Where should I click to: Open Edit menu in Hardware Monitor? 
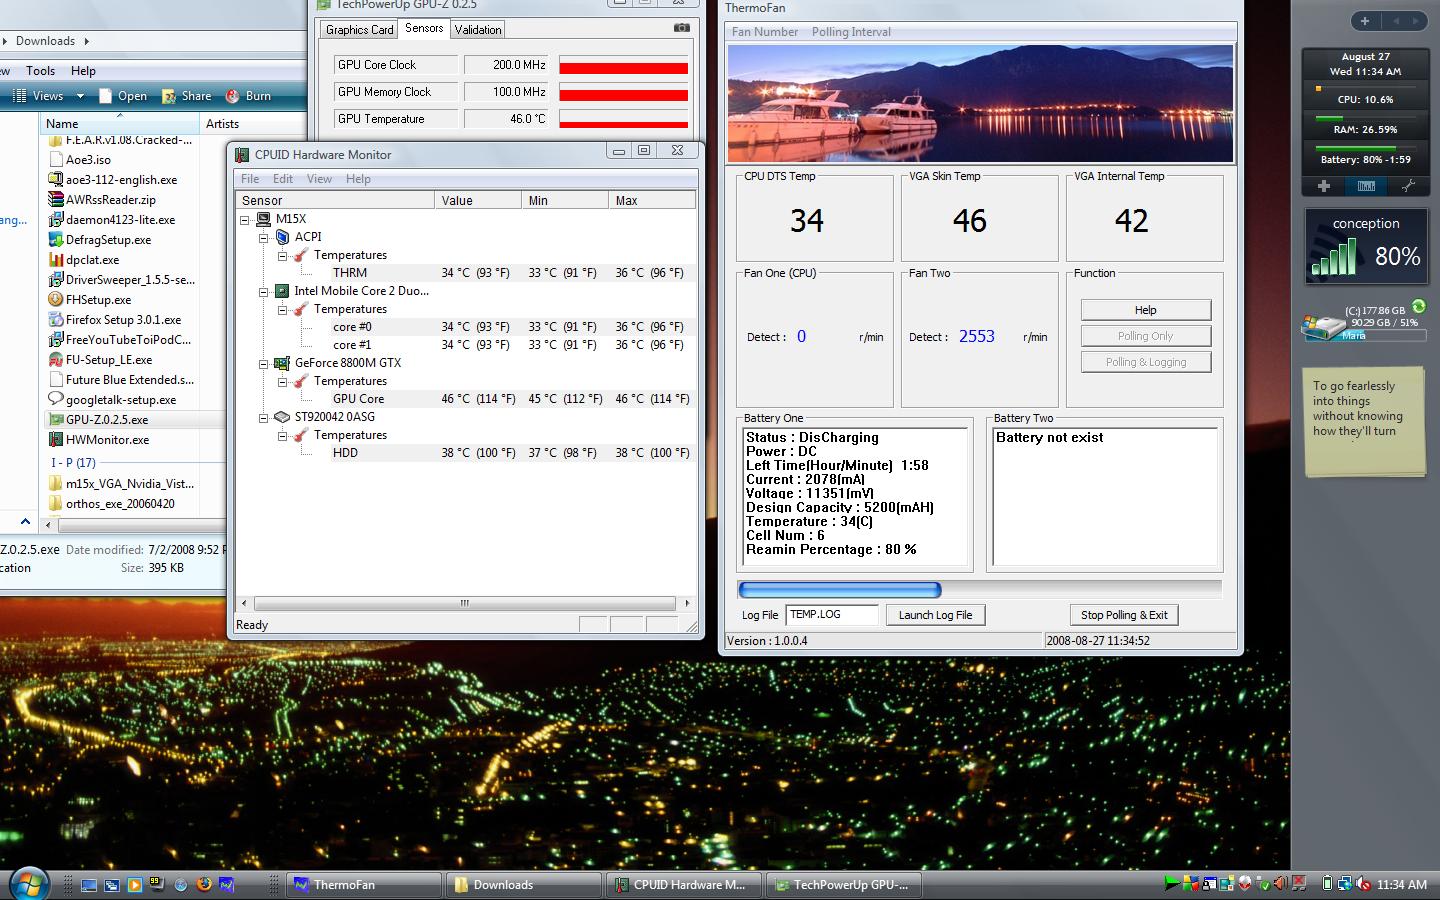coord(283,179)
